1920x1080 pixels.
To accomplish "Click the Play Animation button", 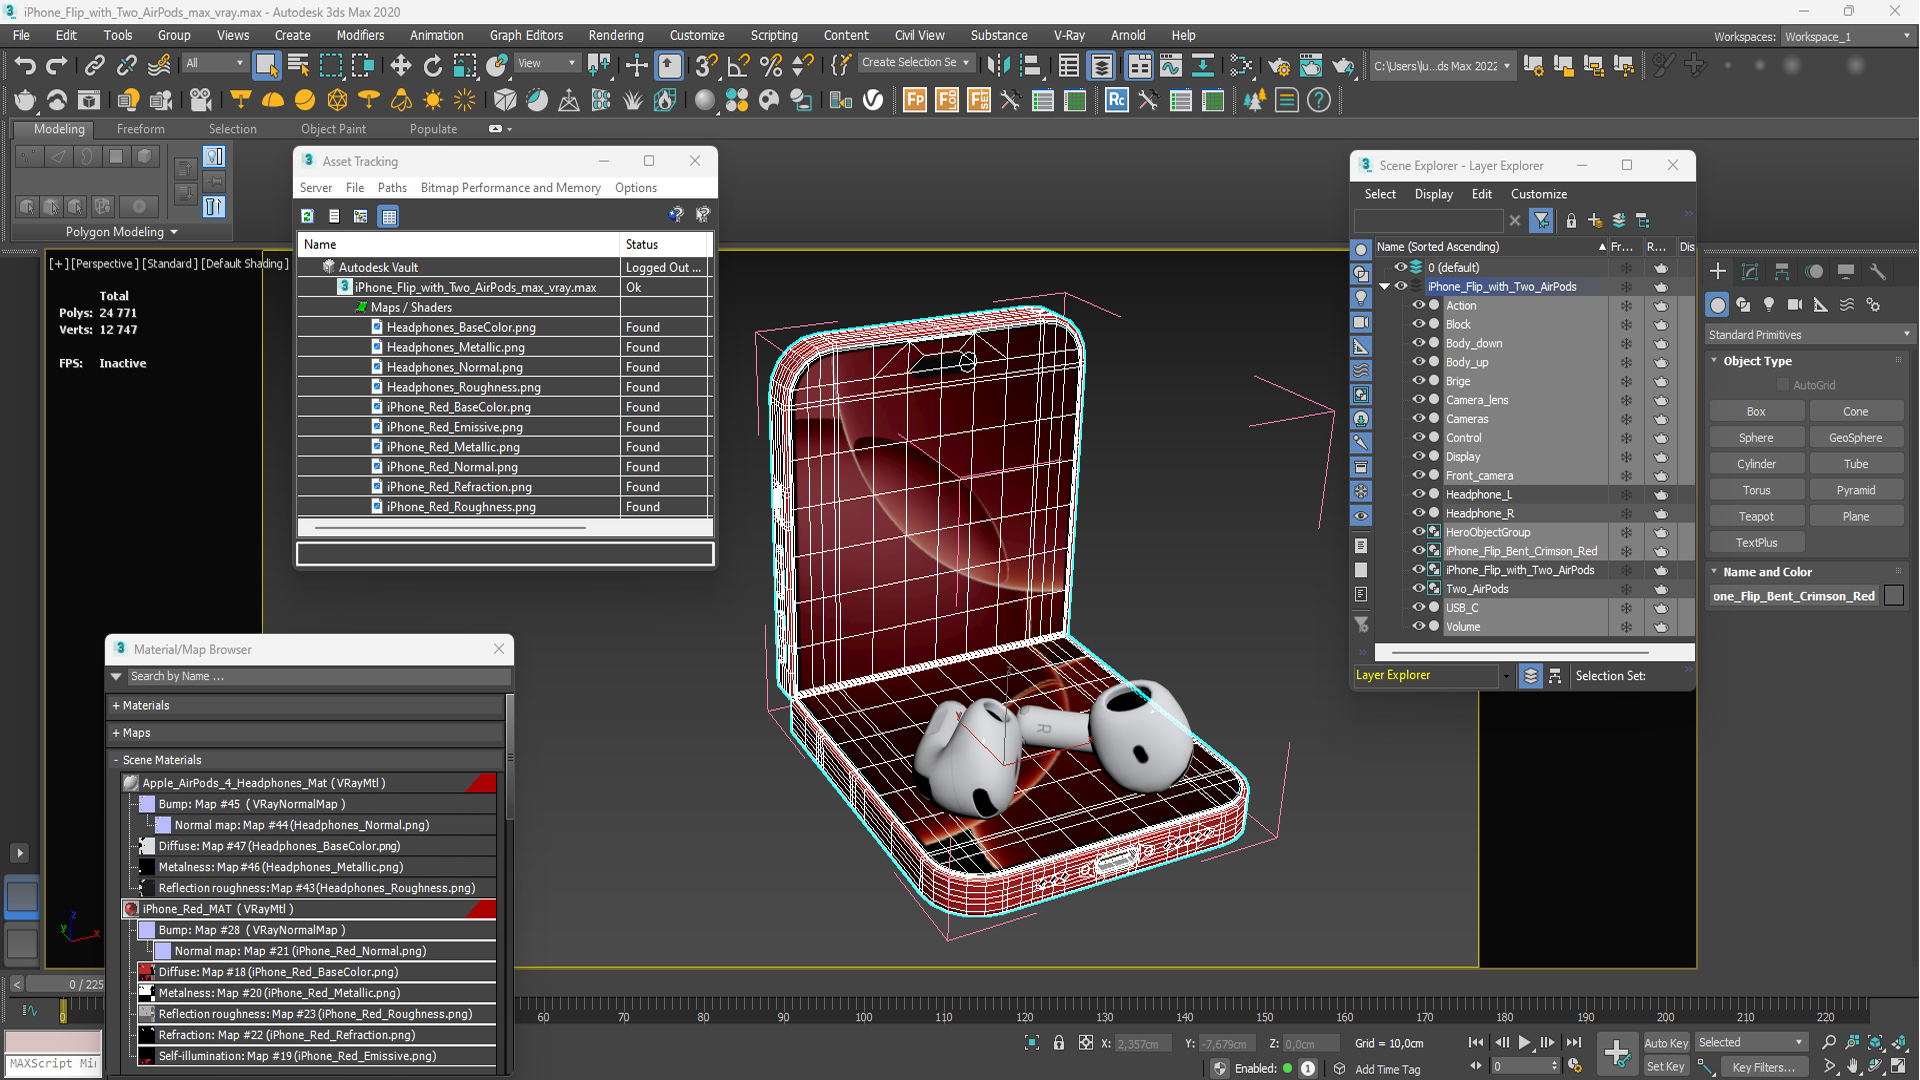I will 1525,1042.
